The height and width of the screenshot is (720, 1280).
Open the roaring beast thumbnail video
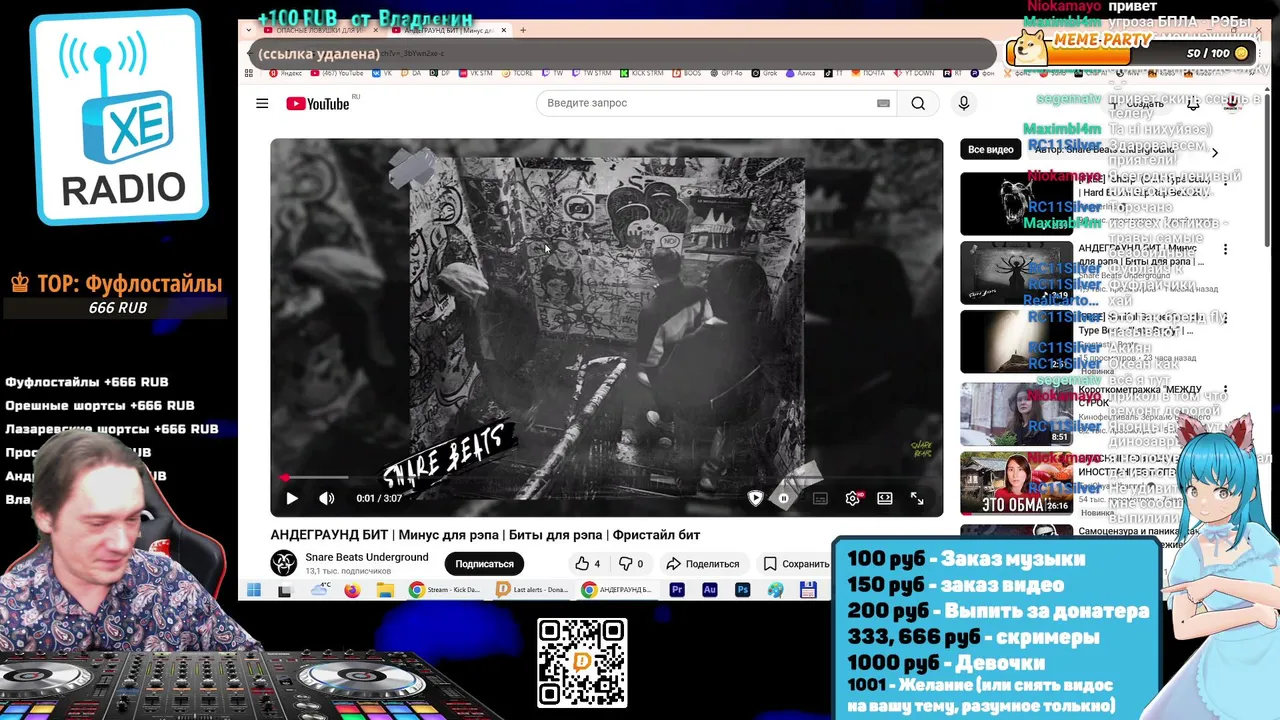pos(1016,204)
